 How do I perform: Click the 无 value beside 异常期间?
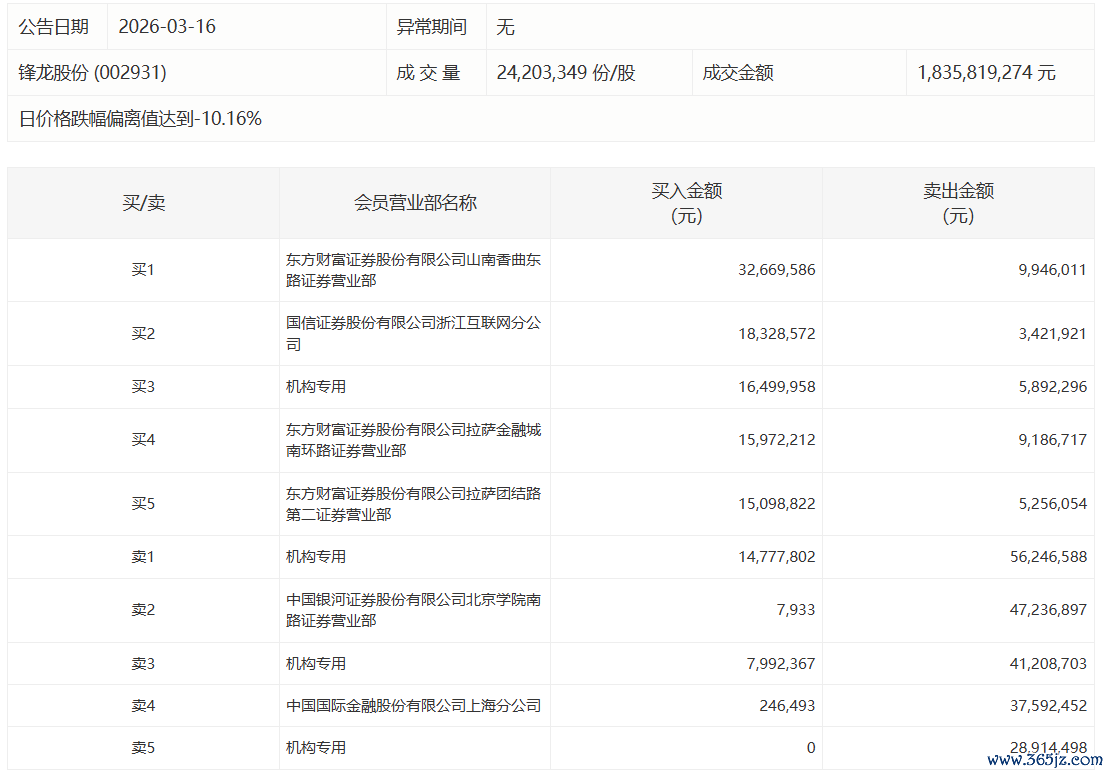click(x=505, y=27)
